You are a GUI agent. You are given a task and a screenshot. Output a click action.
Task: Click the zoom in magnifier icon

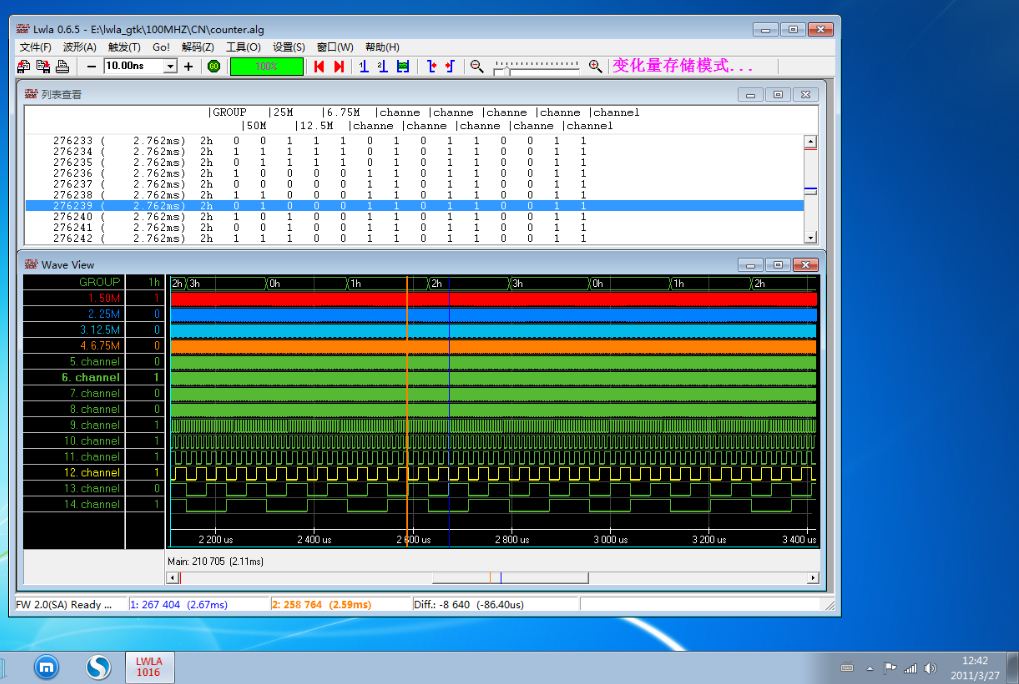click(595, 66)
